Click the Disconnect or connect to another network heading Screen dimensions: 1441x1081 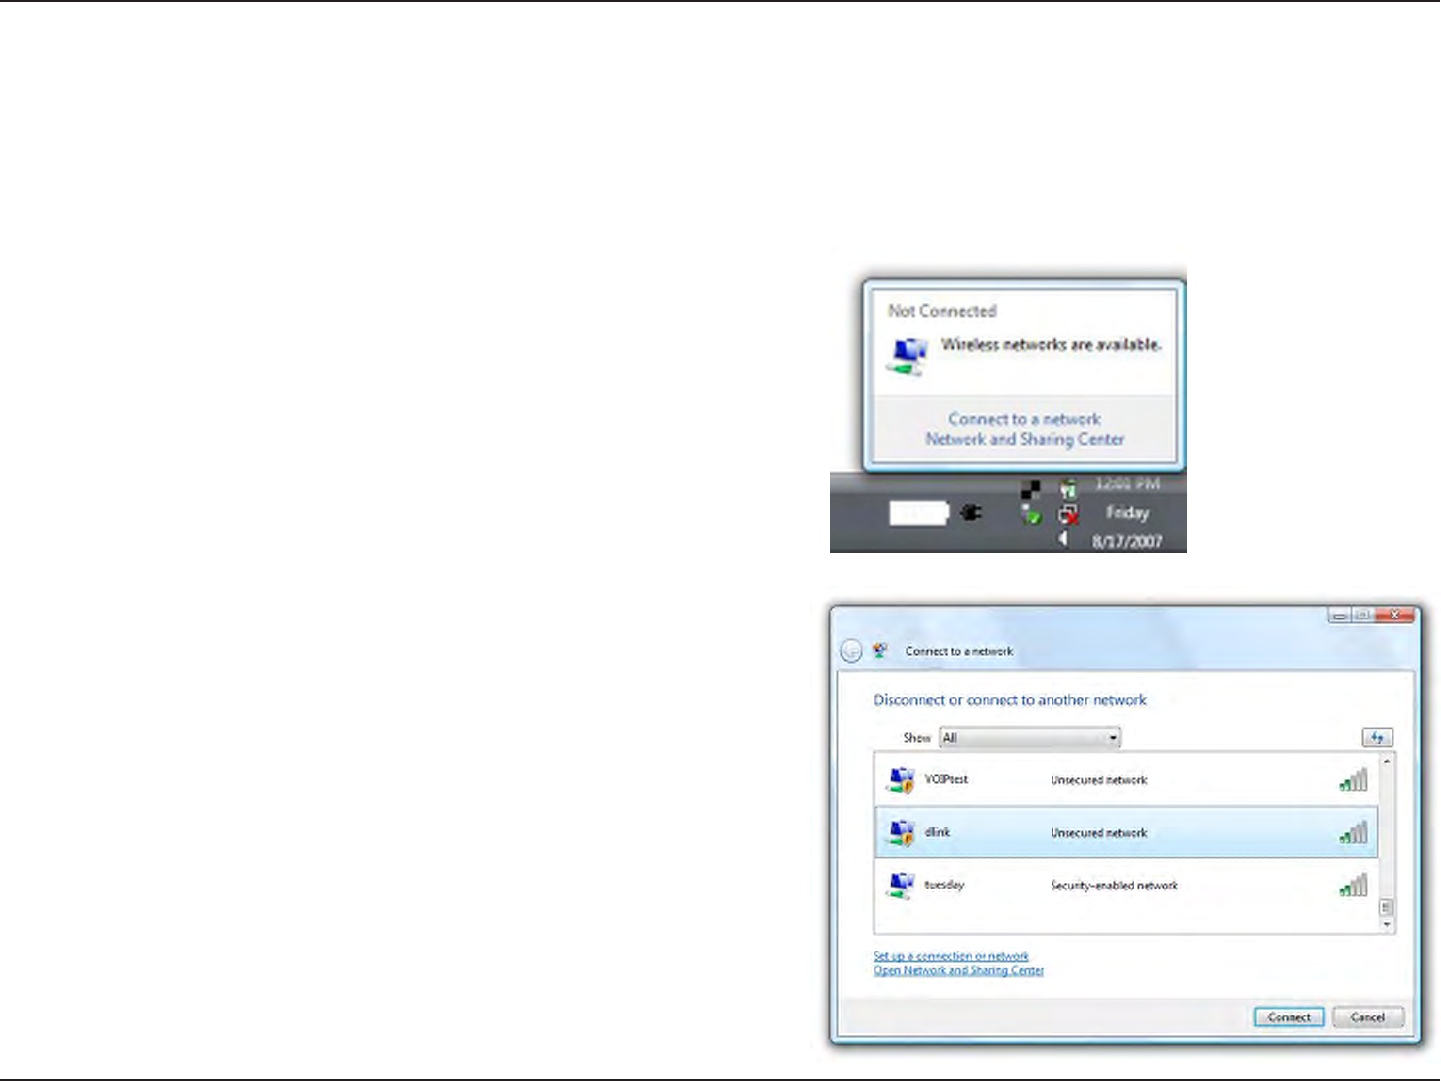(1010, 700)
